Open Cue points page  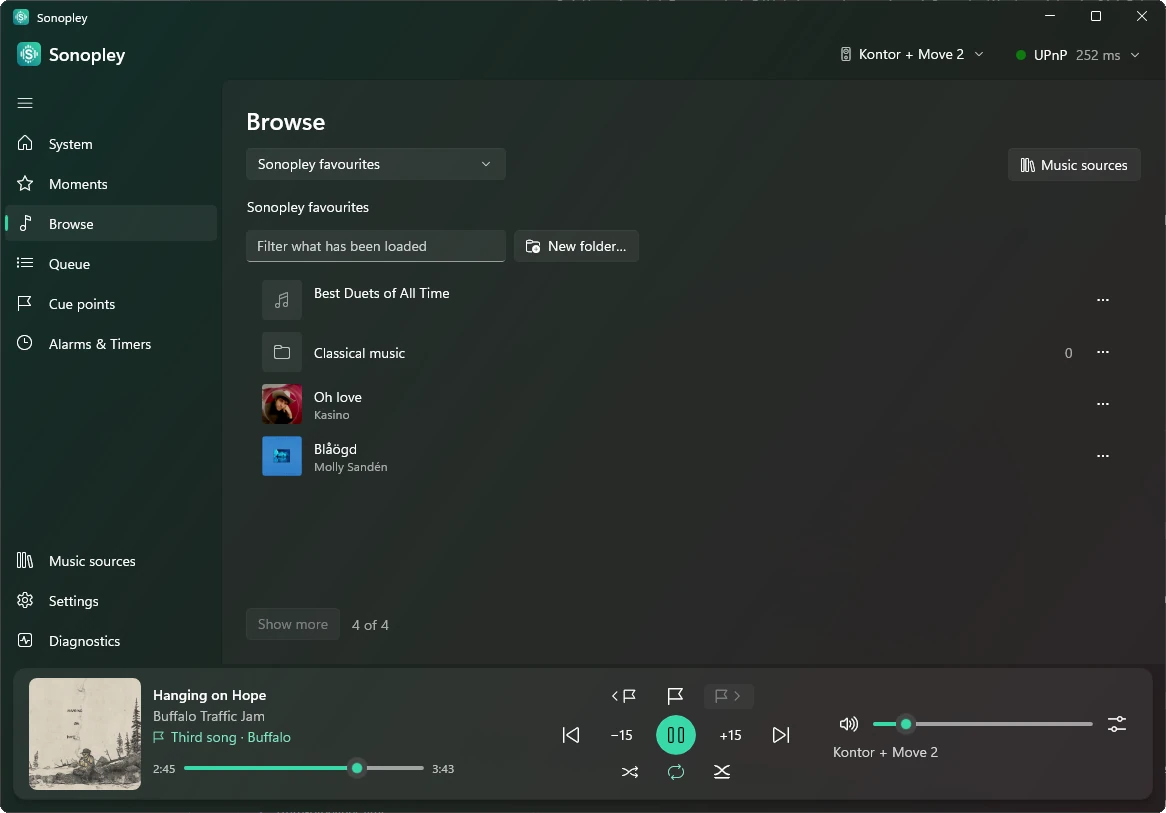click(111, 303)
